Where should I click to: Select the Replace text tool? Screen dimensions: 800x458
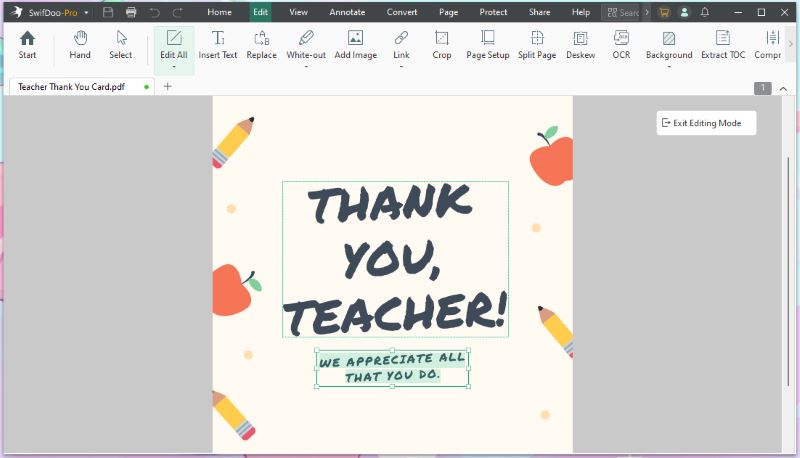[x=262, y=44]
